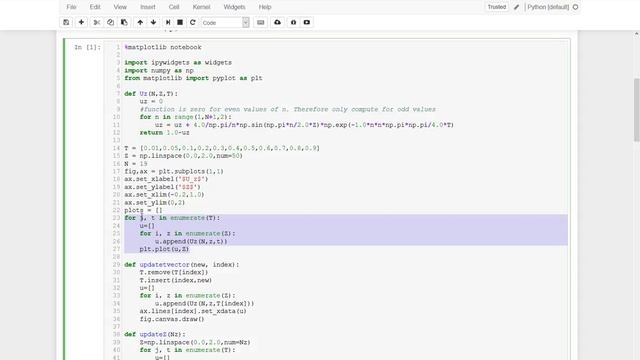Screen dimensions: 640x360
Task: Open the Edit menu
Action: point(95,7)
